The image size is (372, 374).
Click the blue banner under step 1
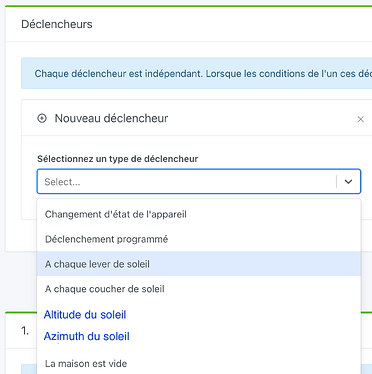29,369
